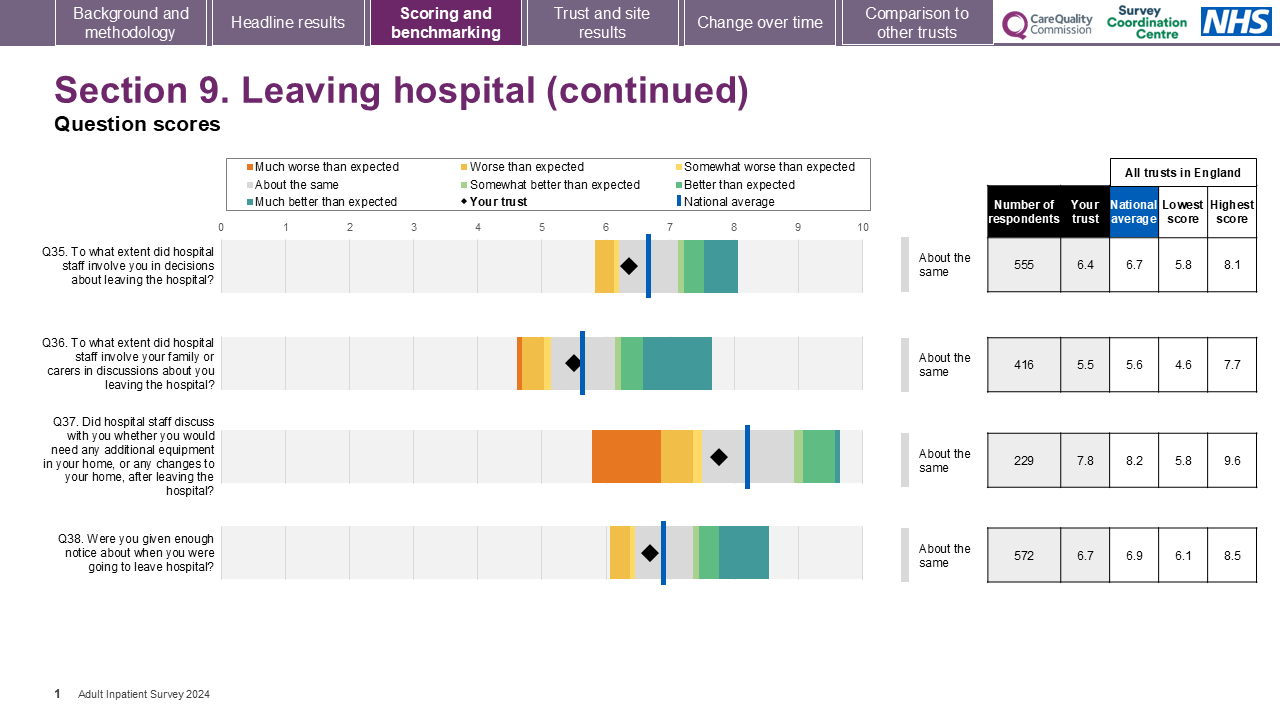
Task: Click the National average column header
Action: point(1134,212)
